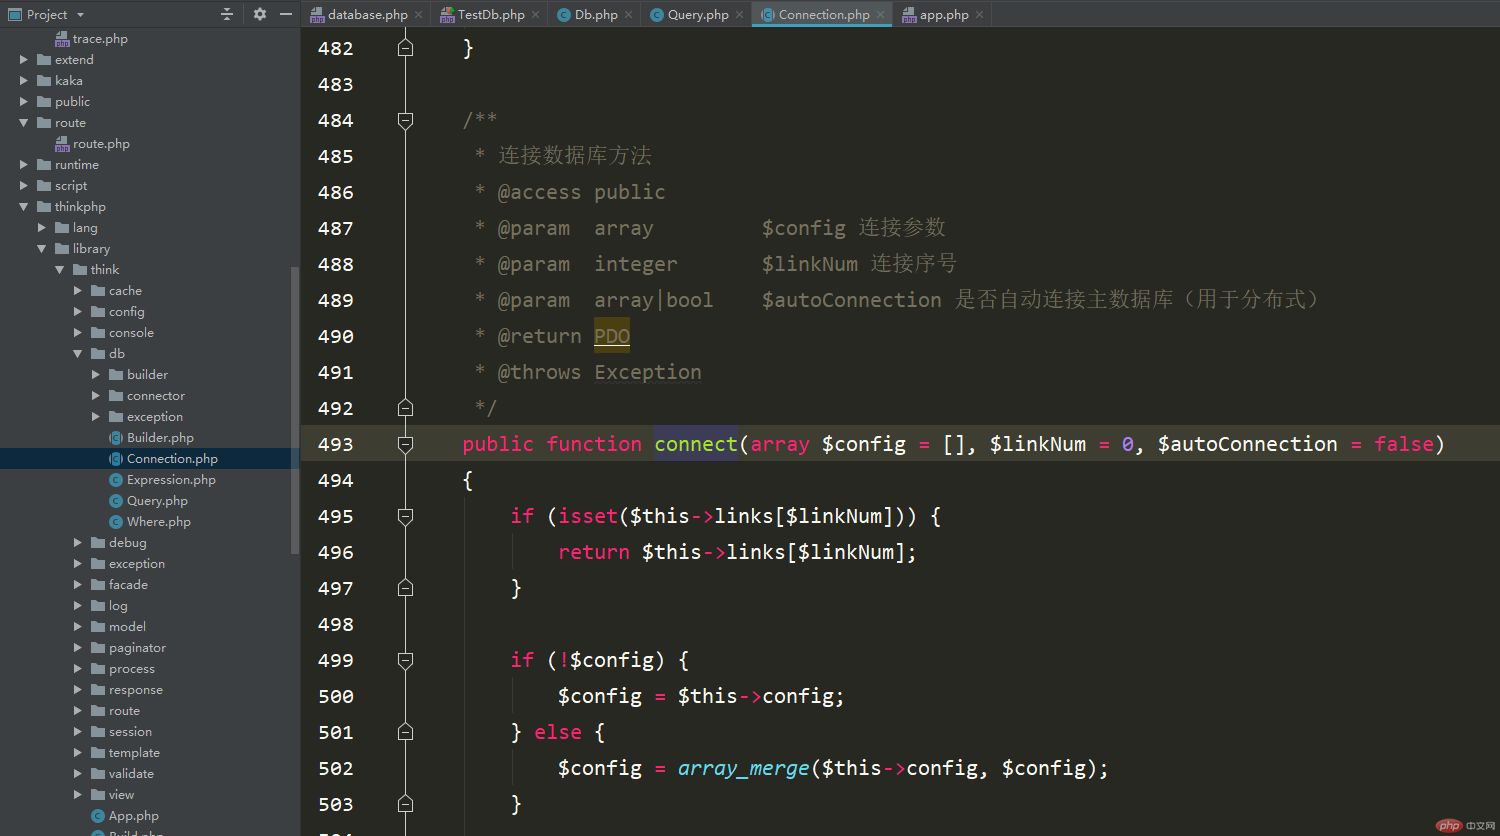This screenshot has height=836, width=1500.
Task: Hide the Project panel with the minimize icon
Action: click(286, 14)
